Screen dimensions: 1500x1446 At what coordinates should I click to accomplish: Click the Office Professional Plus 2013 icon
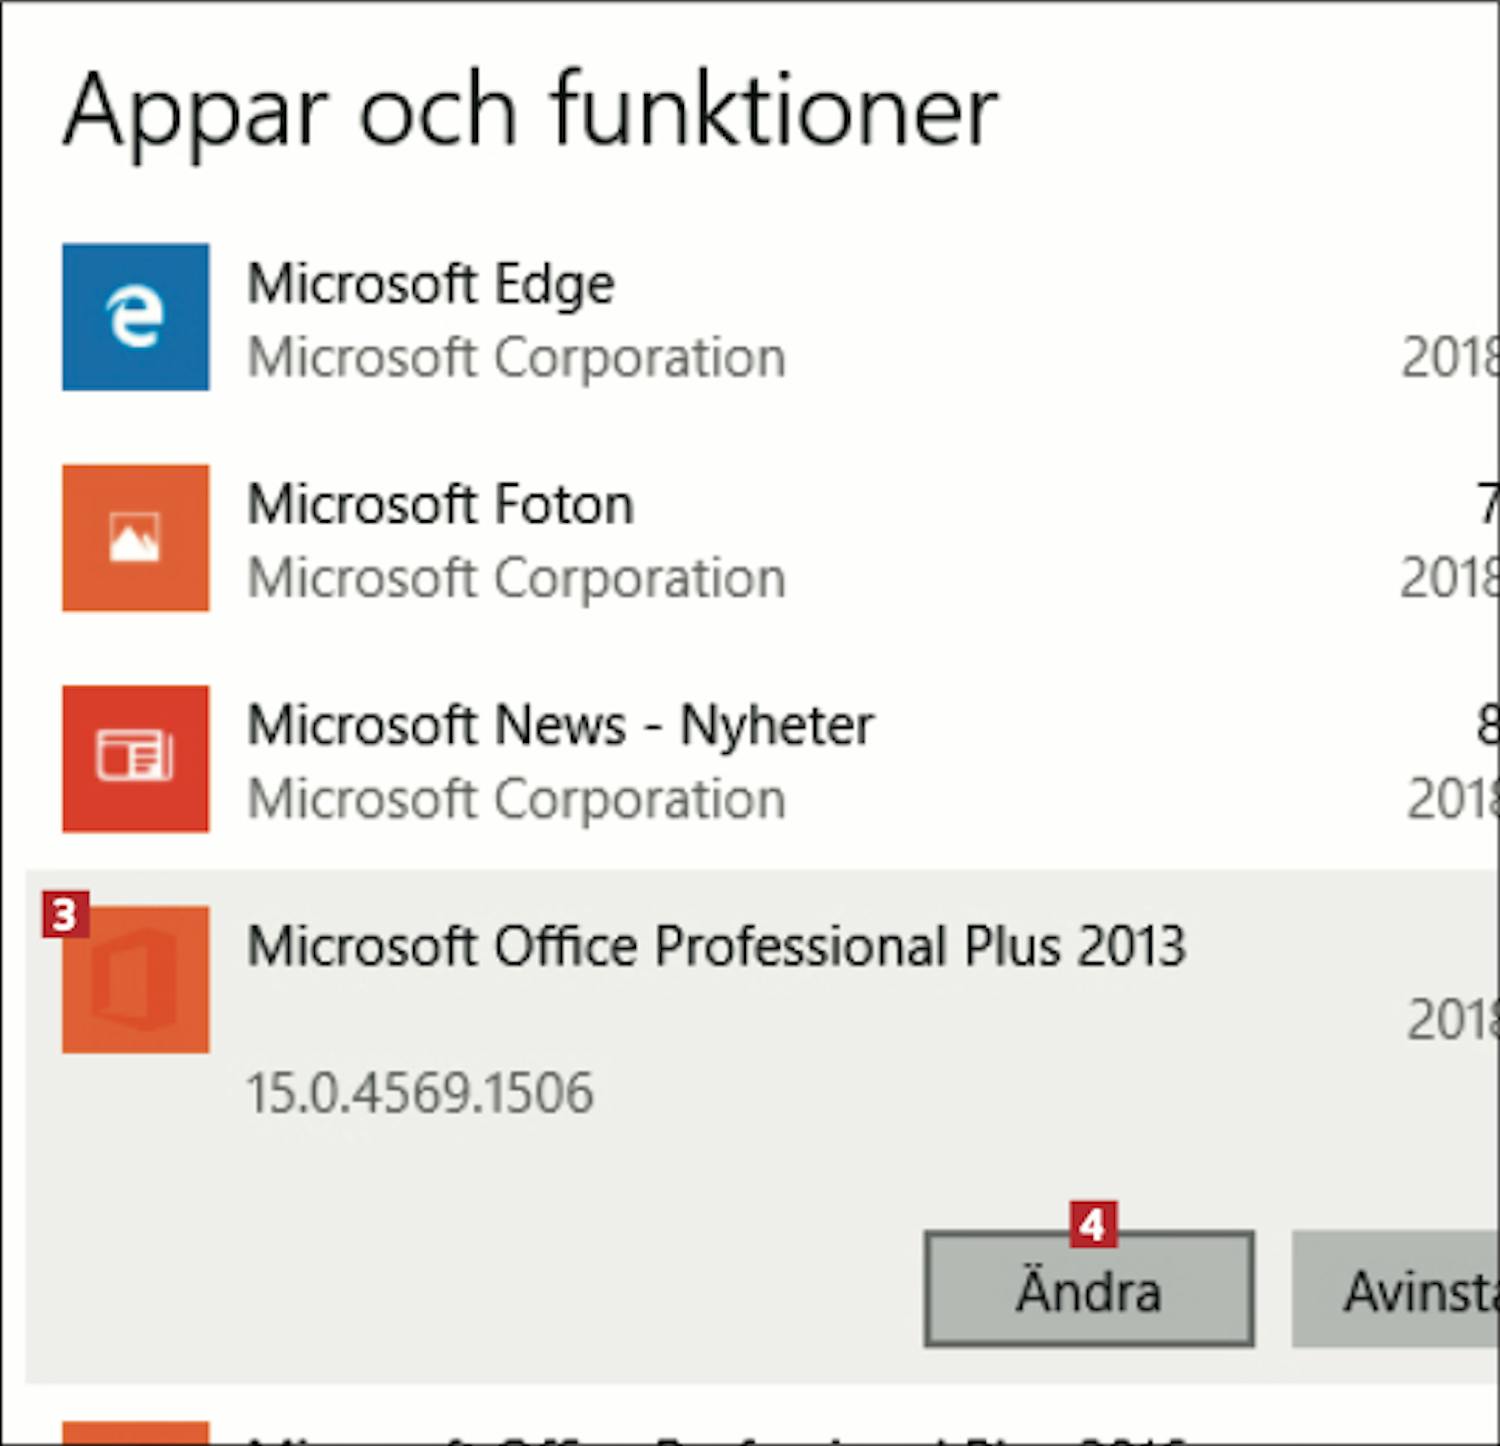click(136, 980)
